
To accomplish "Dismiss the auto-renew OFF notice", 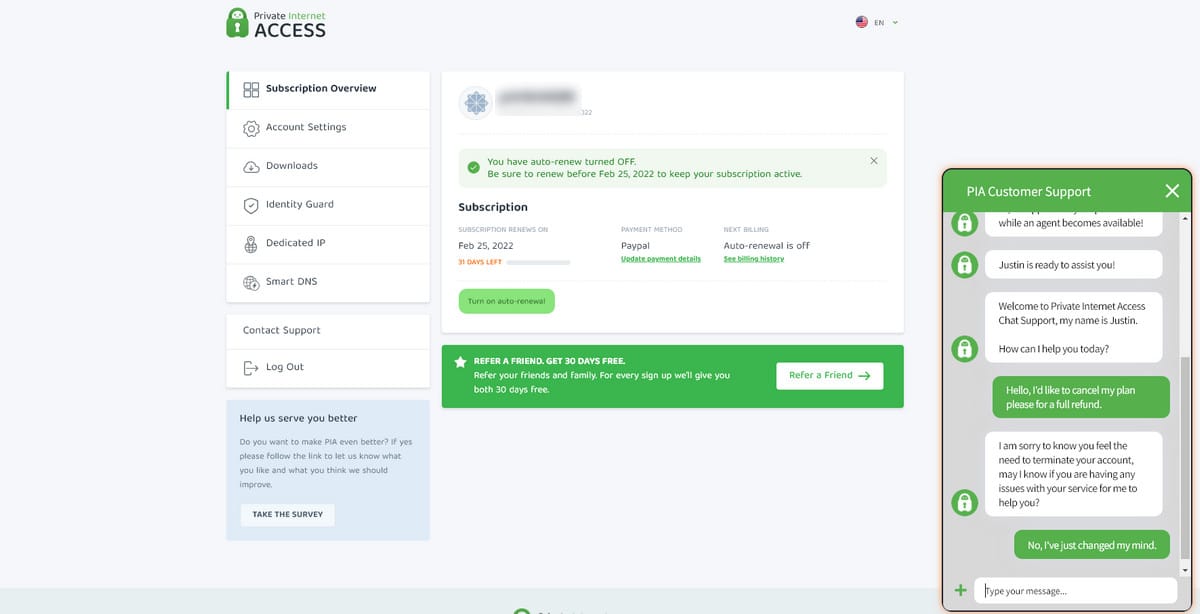I will (874, 160).
